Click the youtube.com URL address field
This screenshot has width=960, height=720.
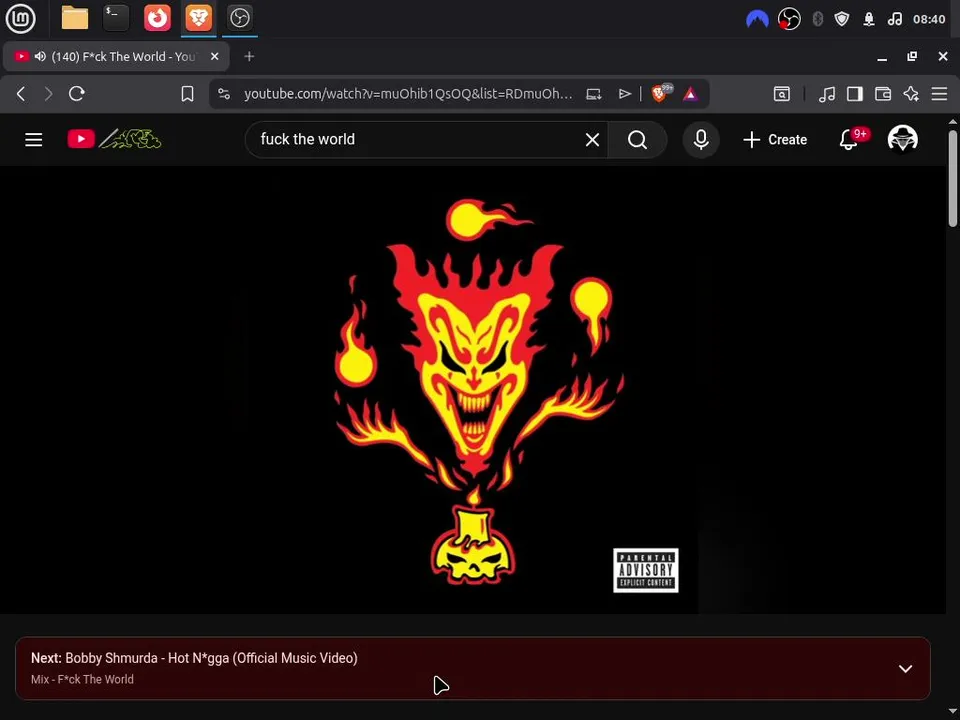click(x=408, y=94)
